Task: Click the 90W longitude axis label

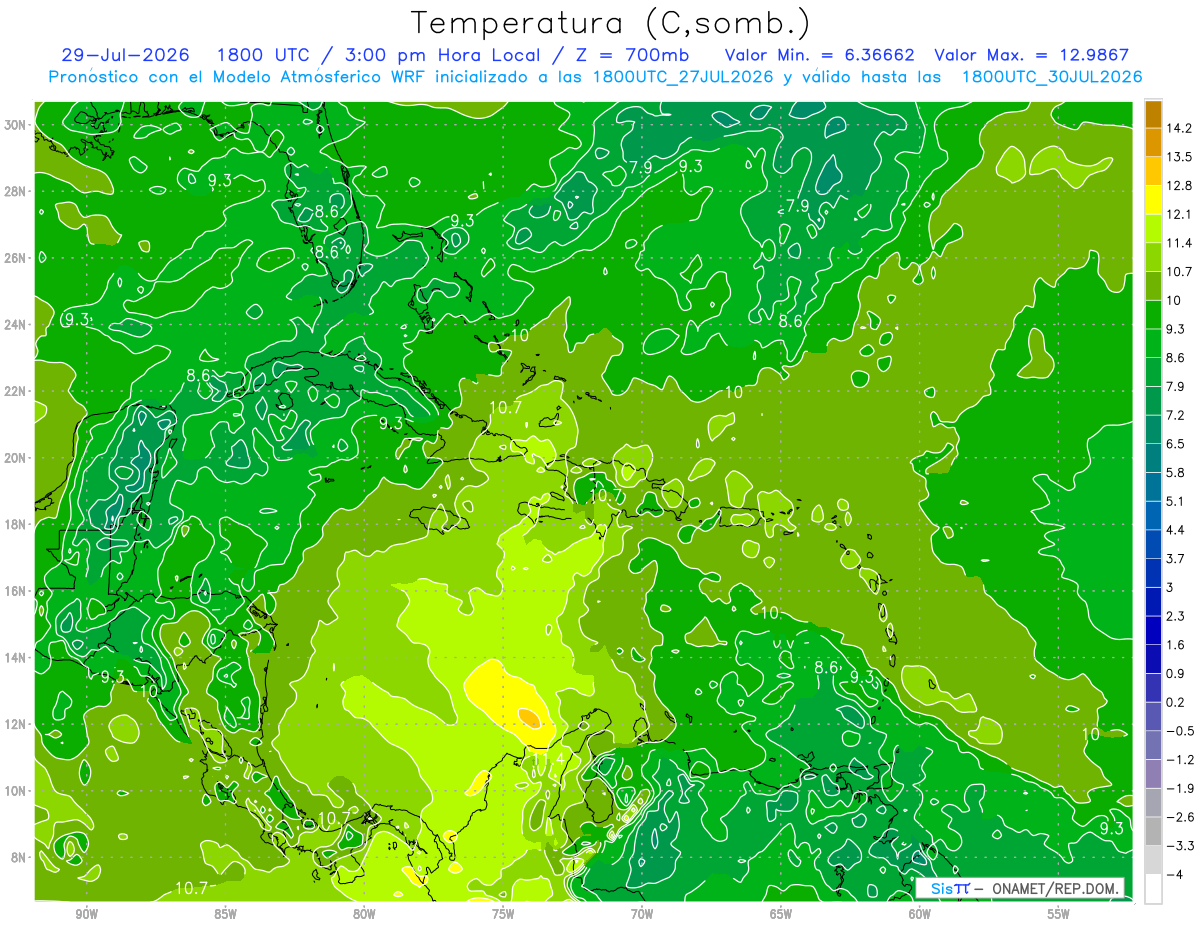Action: point(86,913)
